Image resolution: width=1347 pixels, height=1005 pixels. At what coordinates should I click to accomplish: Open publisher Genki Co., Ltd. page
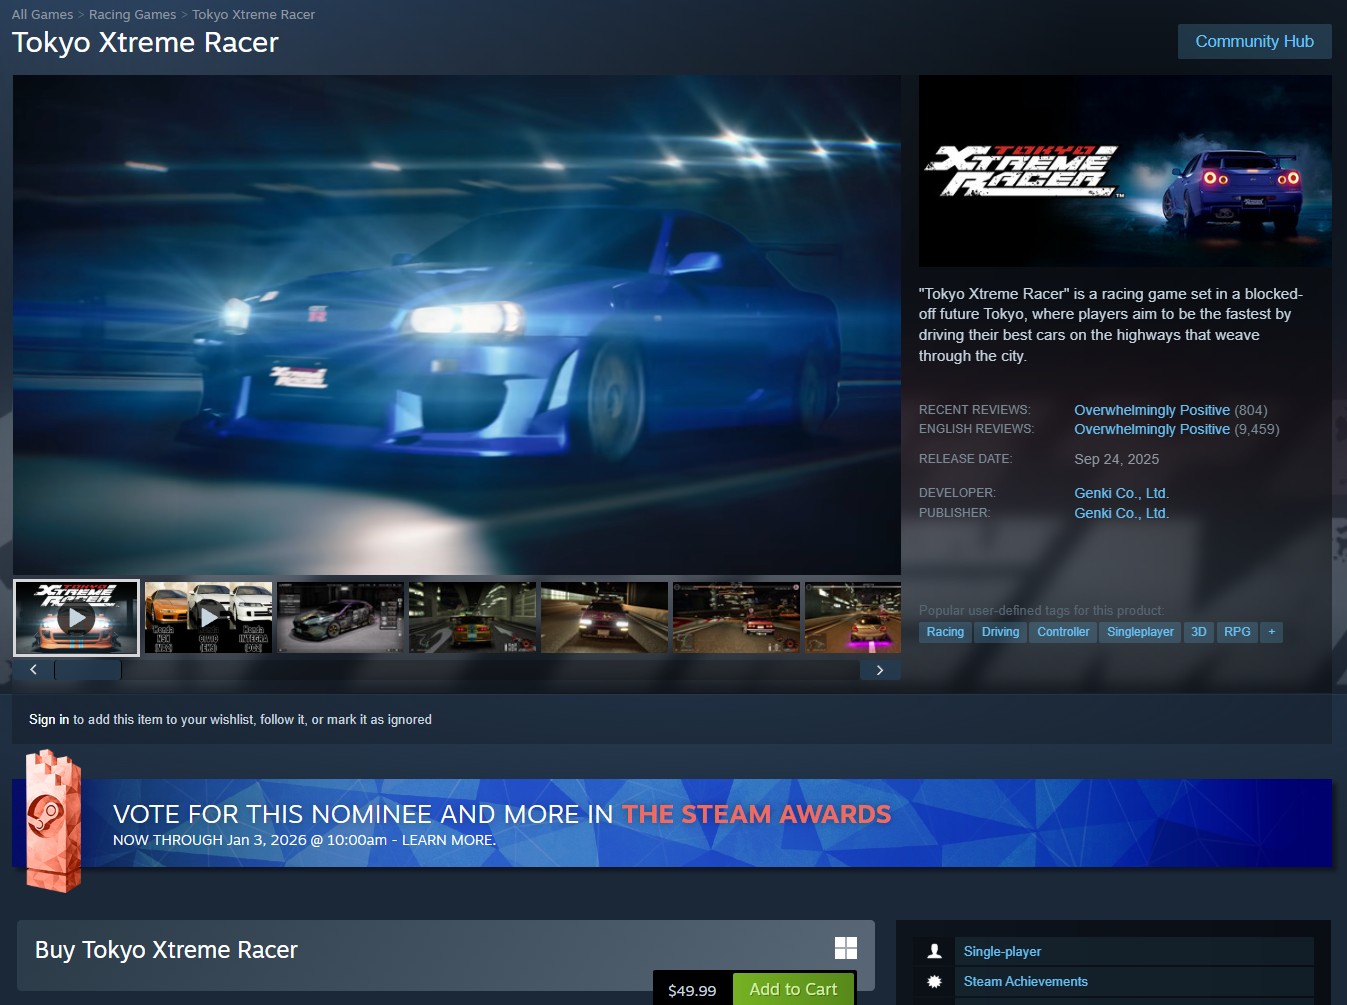(1122, 513)
